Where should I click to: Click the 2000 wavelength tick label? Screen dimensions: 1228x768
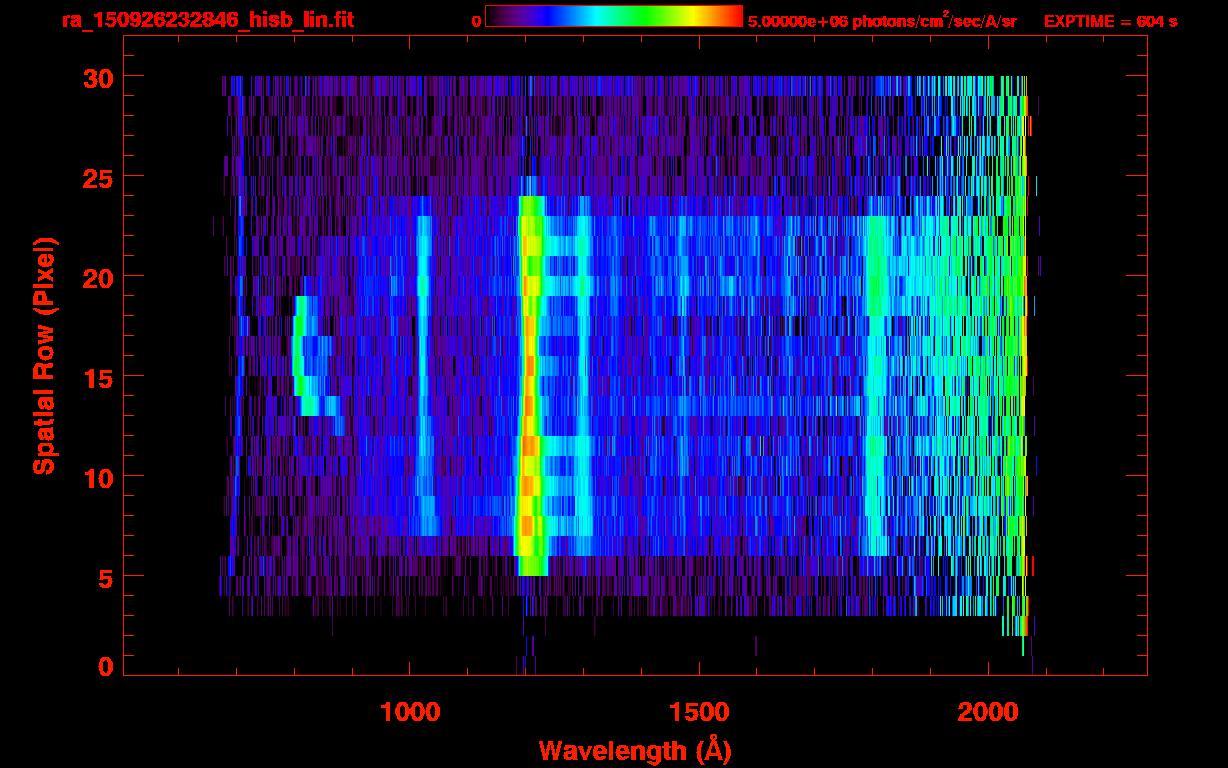[x=989, y=712]
